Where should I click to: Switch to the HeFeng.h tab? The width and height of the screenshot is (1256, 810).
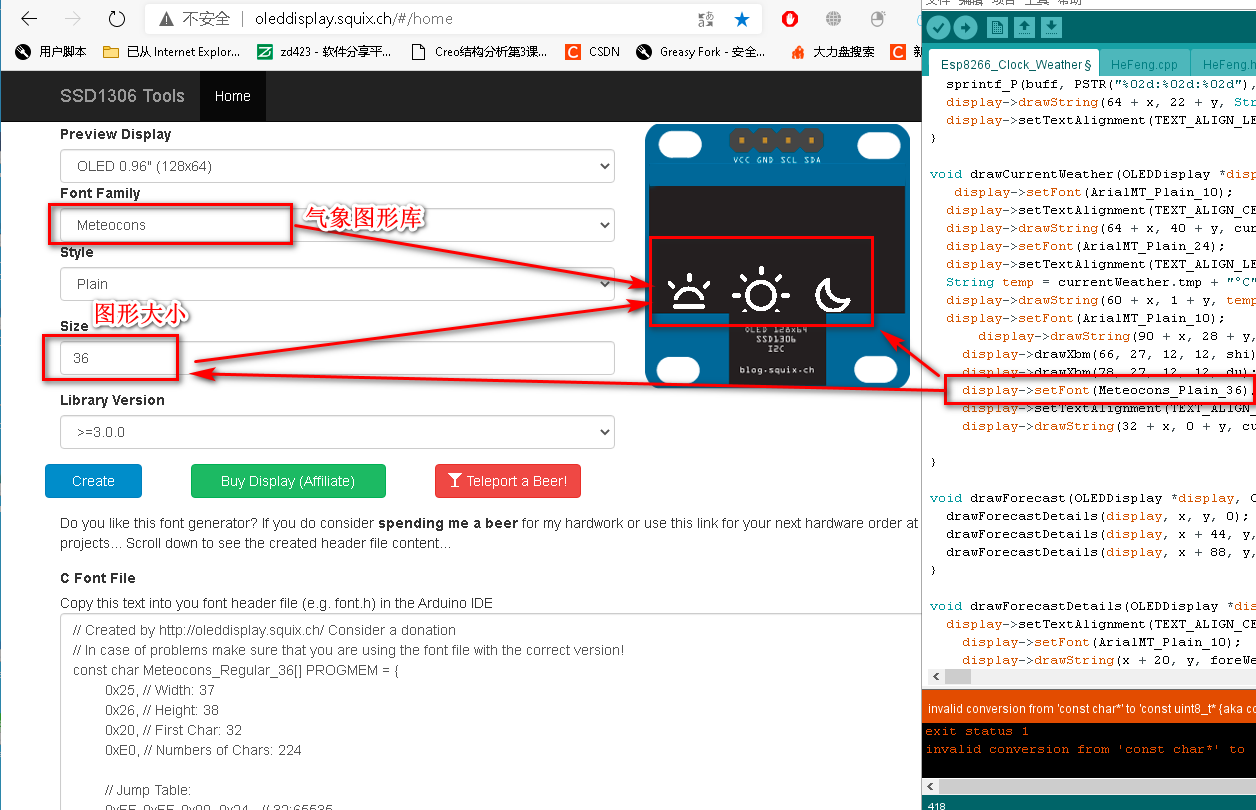click(1224, 64)
